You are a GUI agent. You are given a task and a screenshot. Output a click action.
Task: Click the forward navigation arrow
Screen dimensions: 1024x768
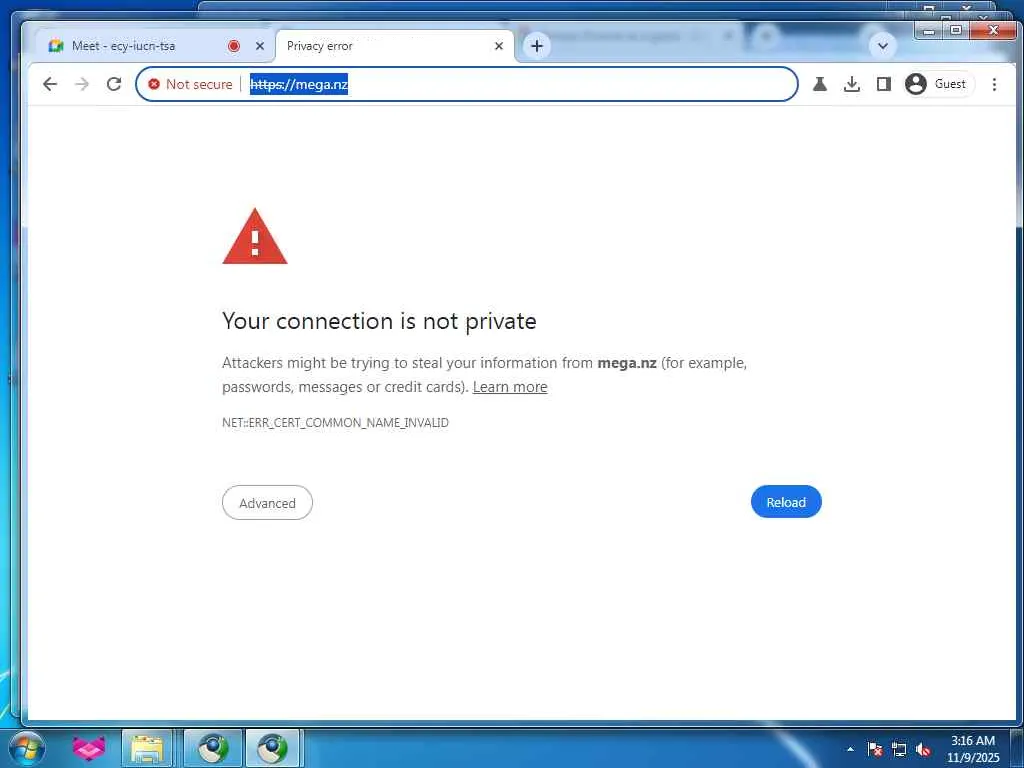82,84
